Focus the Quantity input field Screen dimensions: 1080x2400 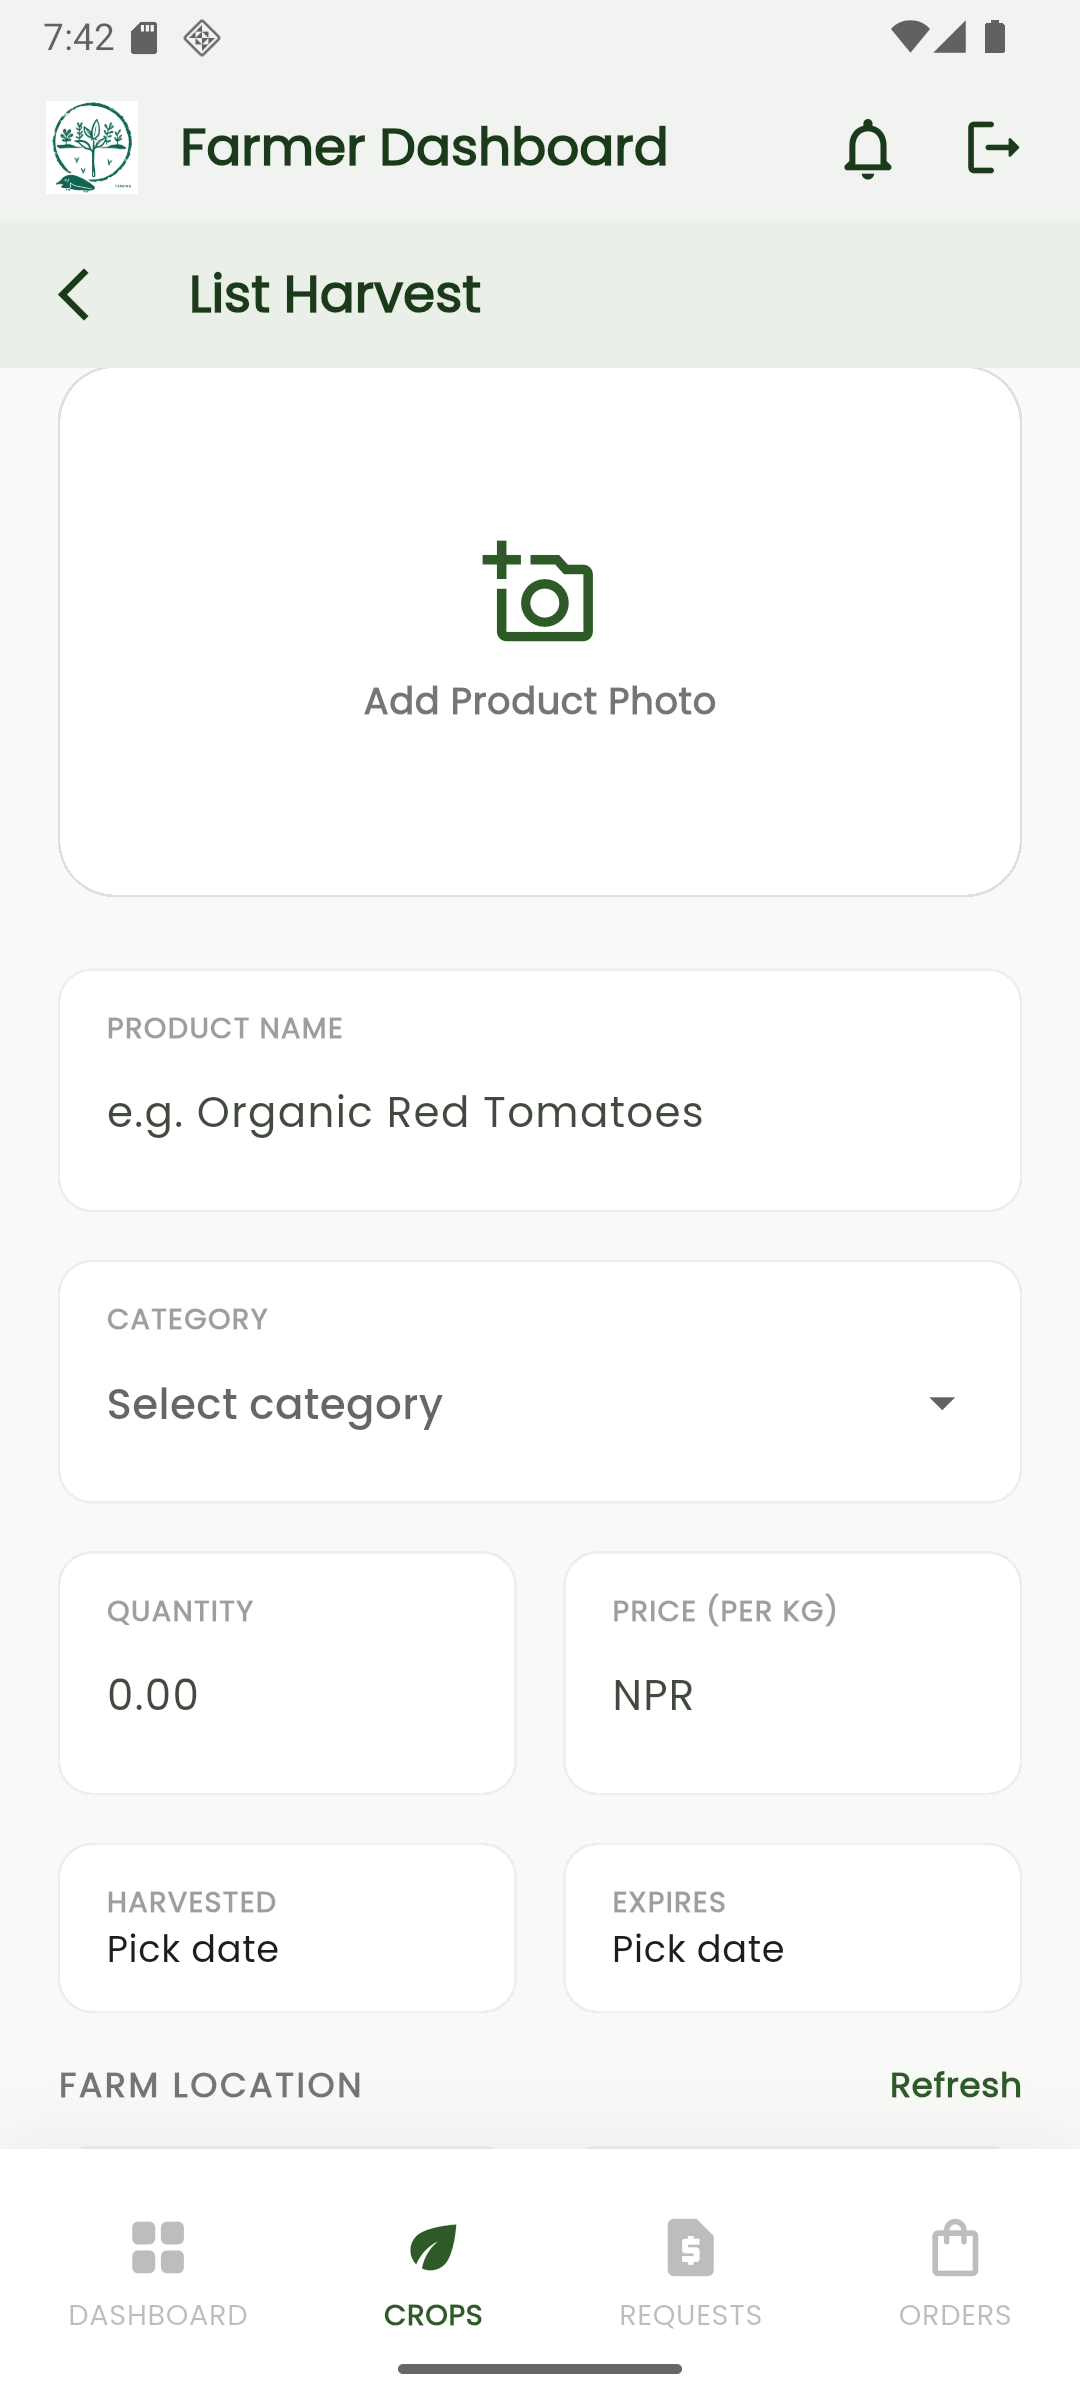tap(287, 1694)
